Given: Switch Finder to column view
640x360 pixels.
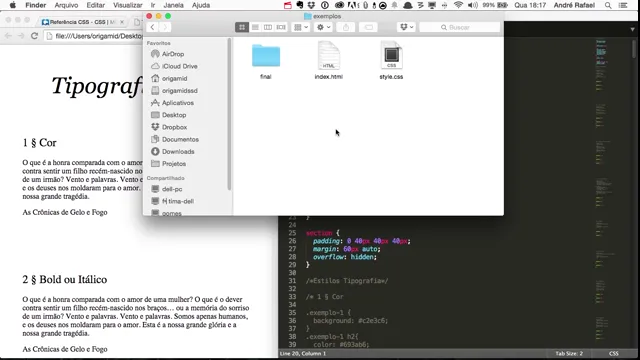Looking at the screenshot, I should pyautogui.click(x=268, y=27).
